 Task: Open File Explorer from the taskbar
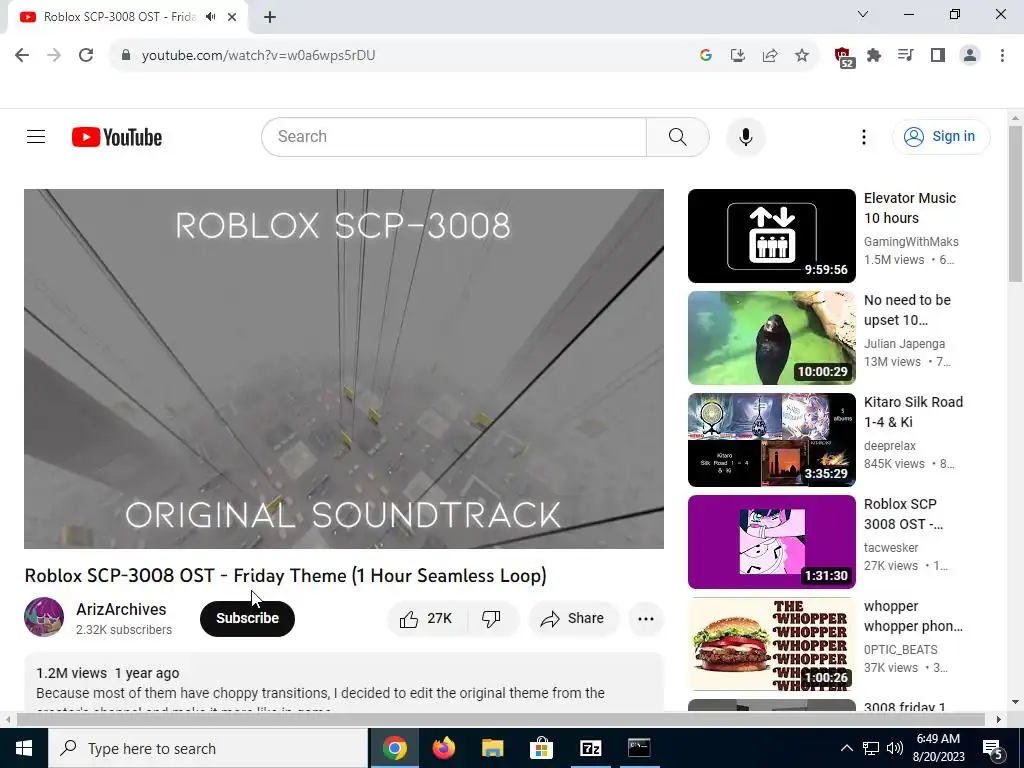tap(492, 748)
